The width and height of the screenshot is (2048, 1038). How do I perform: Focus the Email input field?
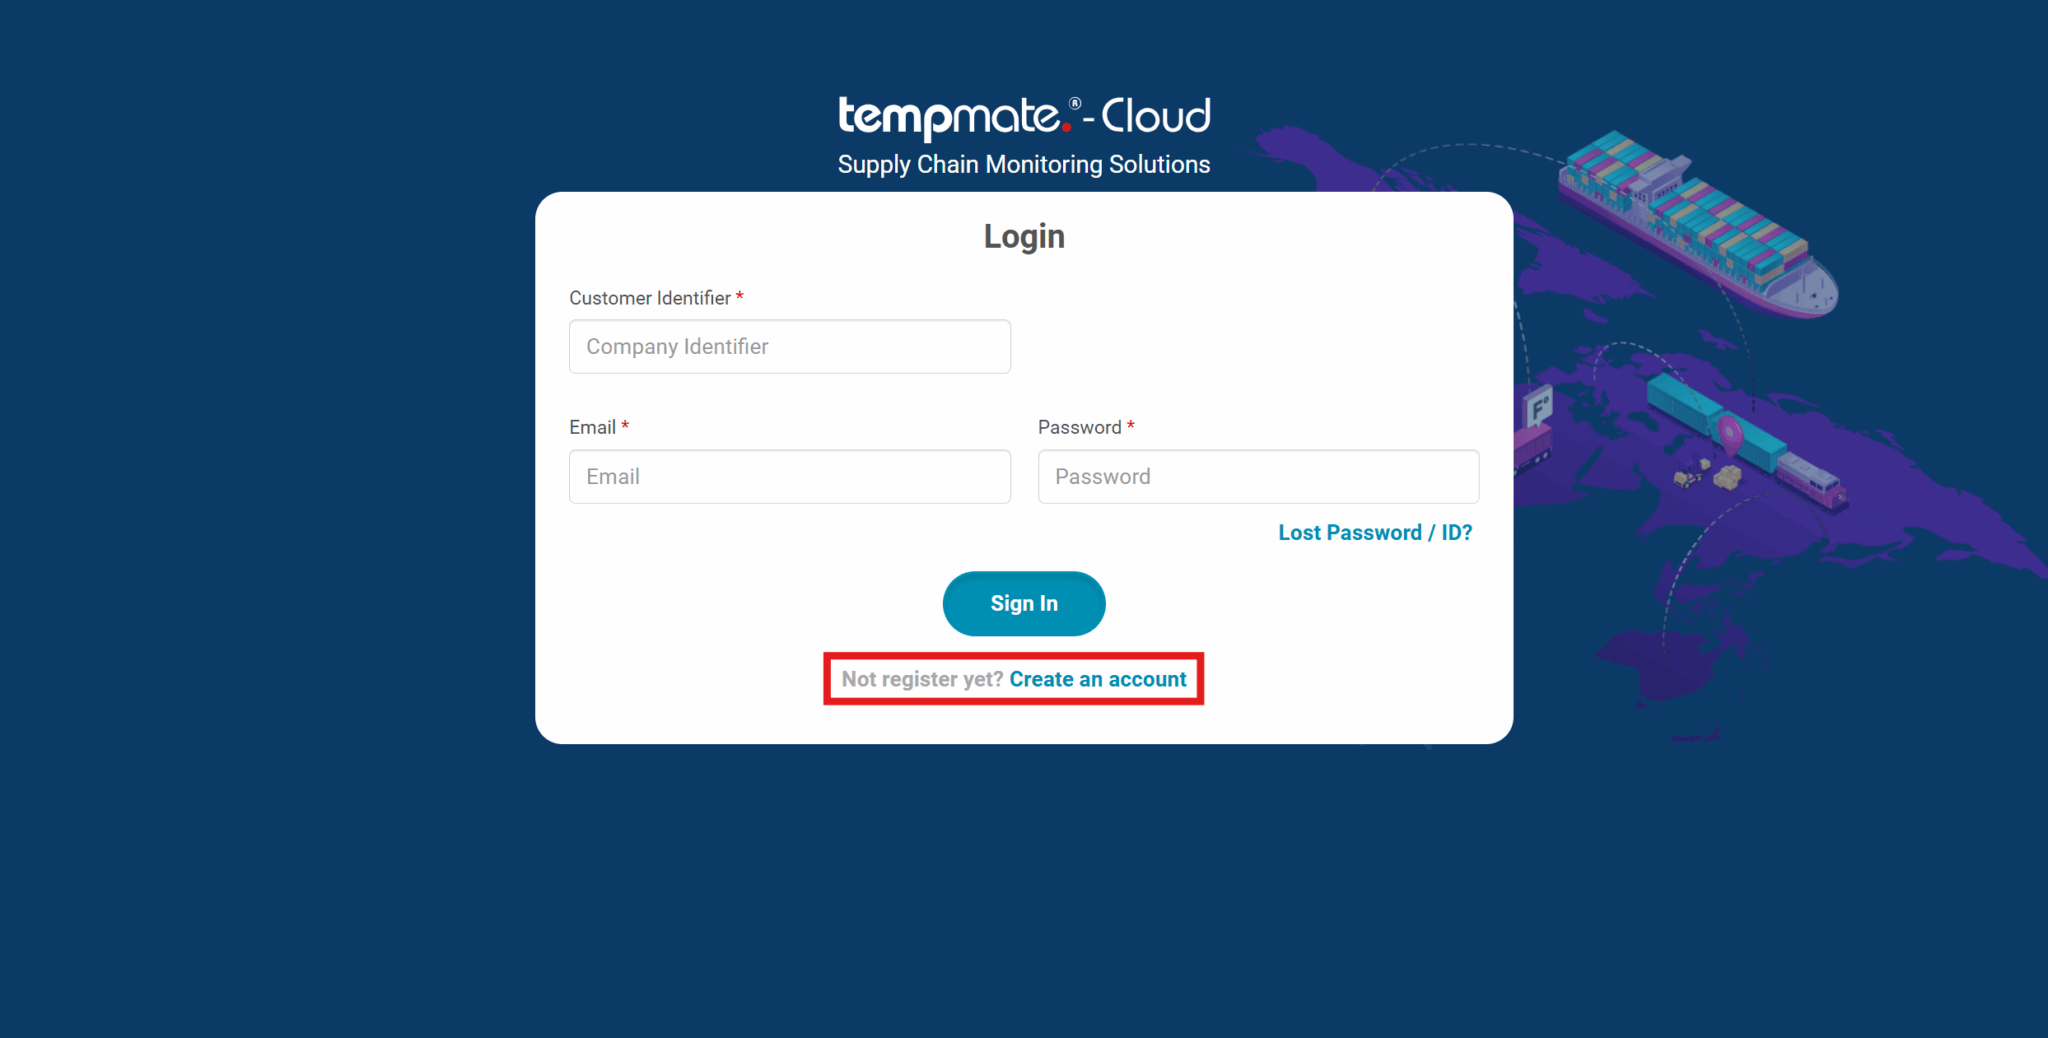(x=790, y=477)
